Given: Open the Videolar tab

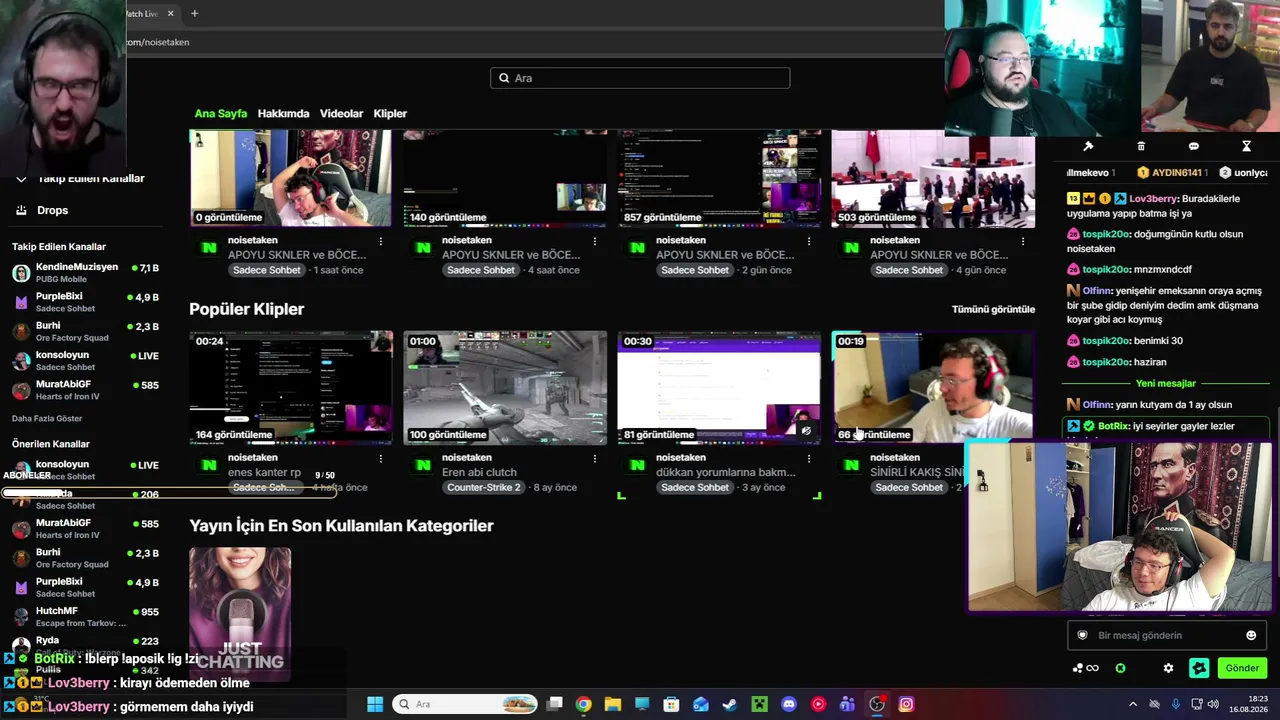Looking at the screenshot, I should 341,114.
